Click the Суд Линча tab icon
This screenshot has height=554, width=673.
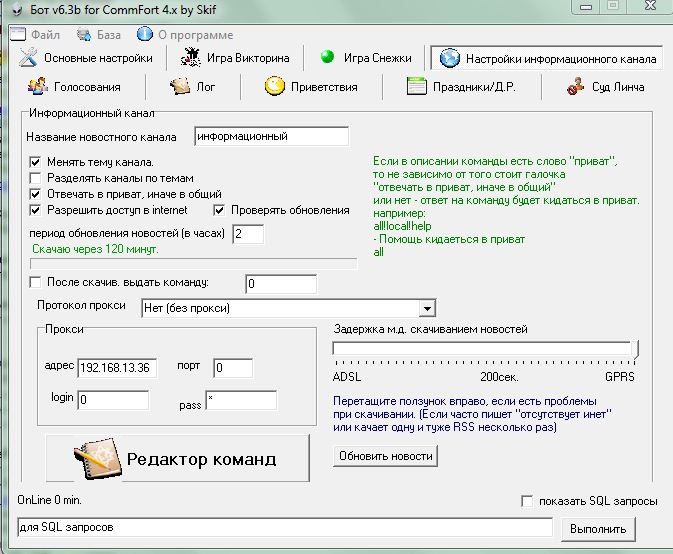click(x=575, y=87)
